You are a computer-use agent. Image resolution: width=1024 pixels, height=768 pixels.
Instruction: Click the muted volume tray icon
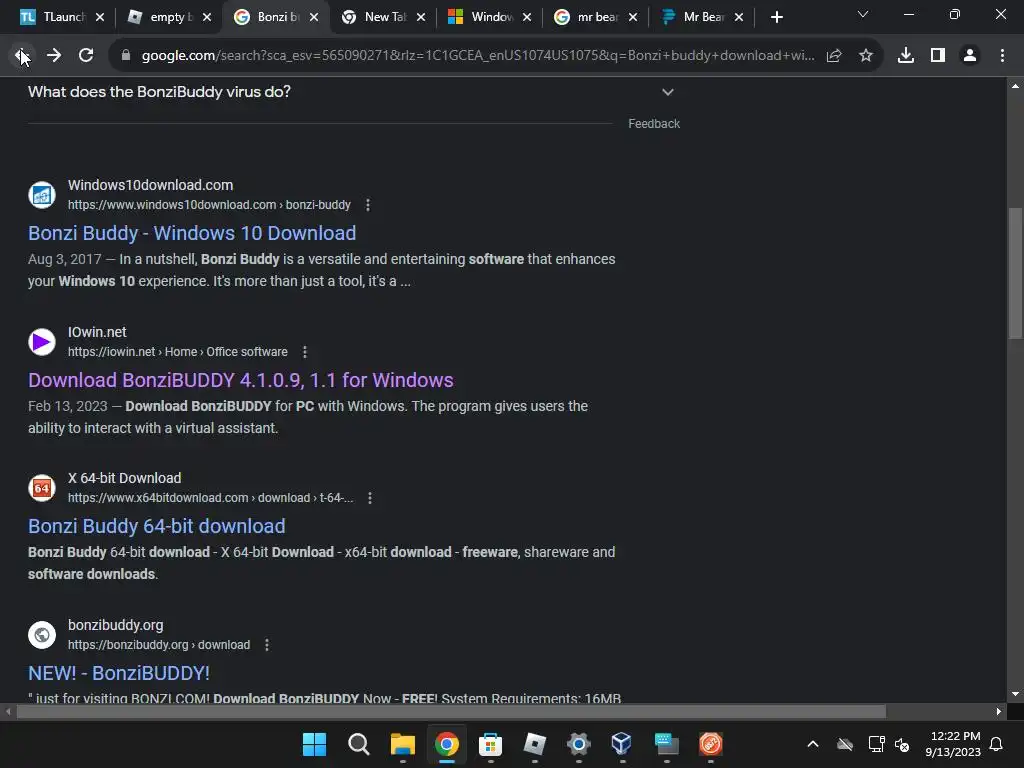pyautogui.click(x=903, y=744)
